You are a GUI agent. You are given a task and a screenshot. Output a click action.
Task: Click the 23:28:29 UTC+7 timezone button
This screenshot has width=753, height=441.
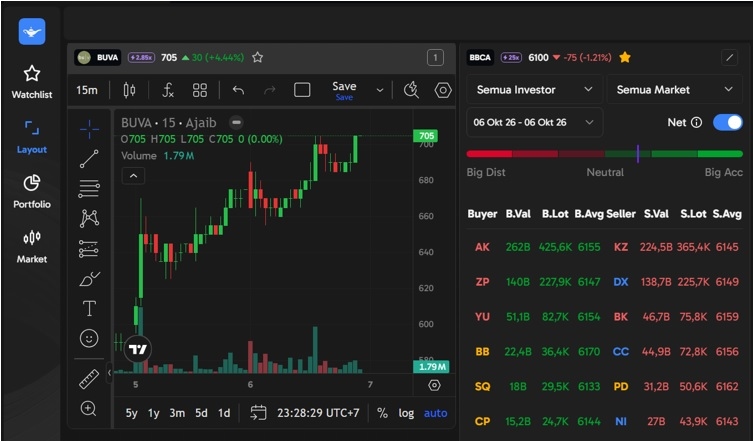318,413
